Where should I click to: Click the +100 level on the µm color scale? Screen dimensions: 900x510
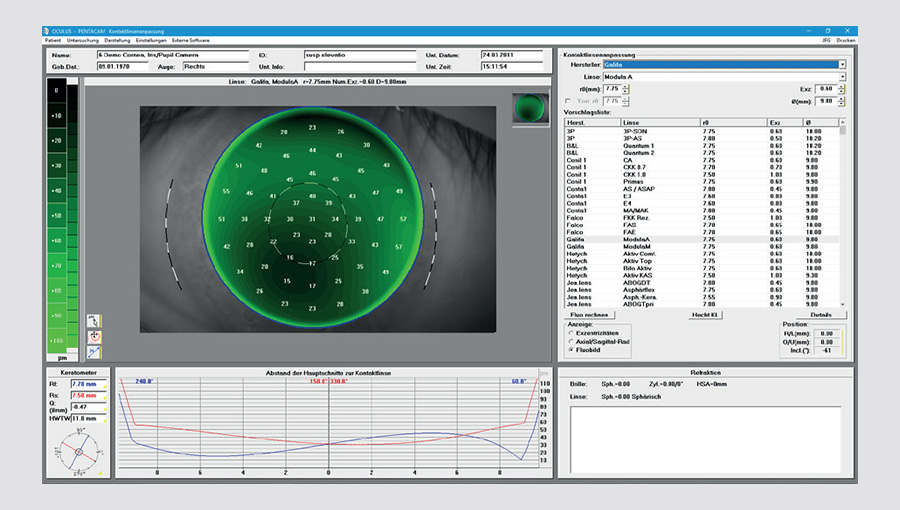[56, 341]
